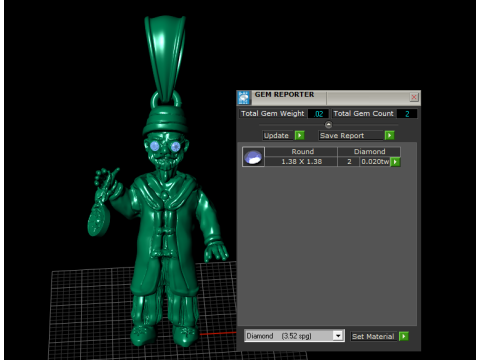
Task: Click the green arrow next to 0.020tw
Action: point(395,162)
